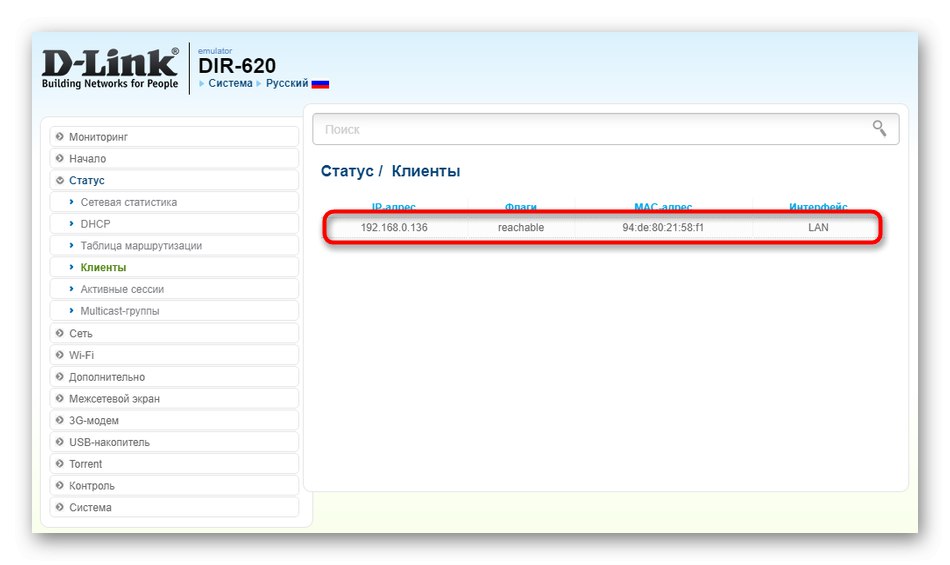950x565 pixels.
Task: Expand the Начало menu section
Action: (174, 159)
